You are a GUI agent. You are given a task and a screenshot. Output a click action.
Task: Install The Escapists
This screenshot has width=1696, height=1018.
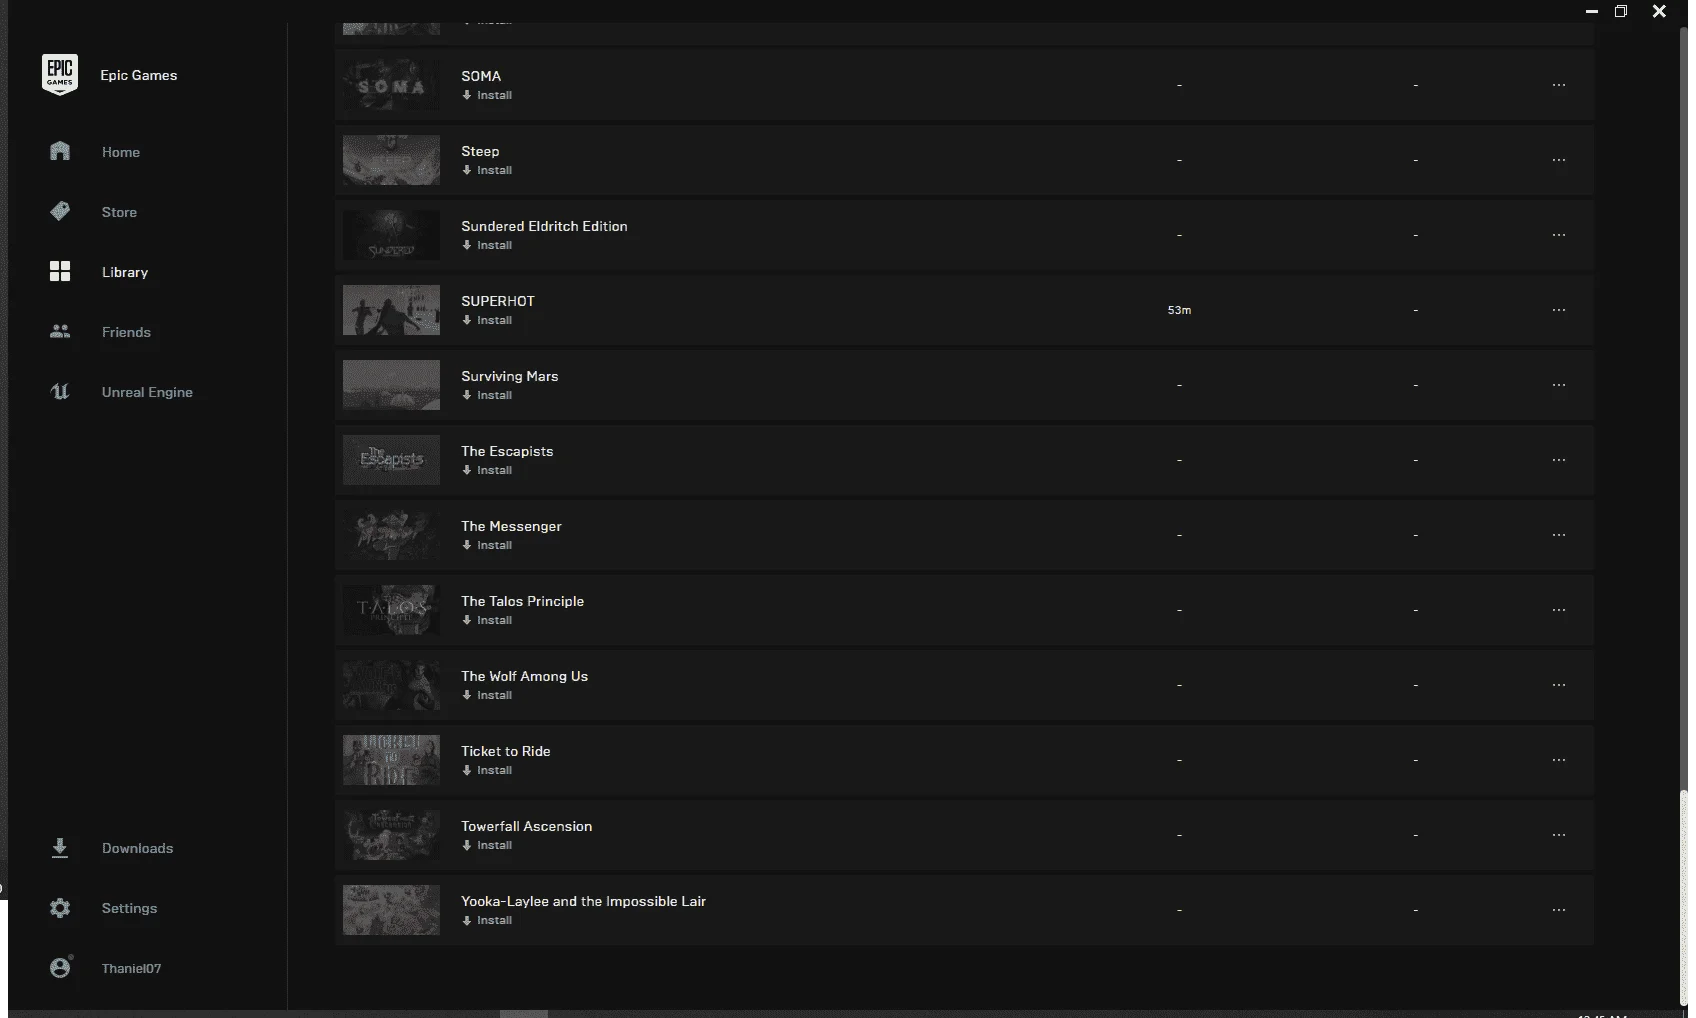coord(487,470)
